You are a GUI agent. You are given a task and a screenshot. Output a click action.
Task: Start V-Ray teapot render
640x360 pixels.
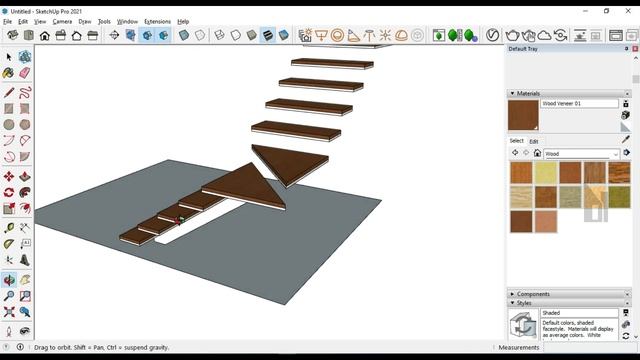[x=512, y=36]
